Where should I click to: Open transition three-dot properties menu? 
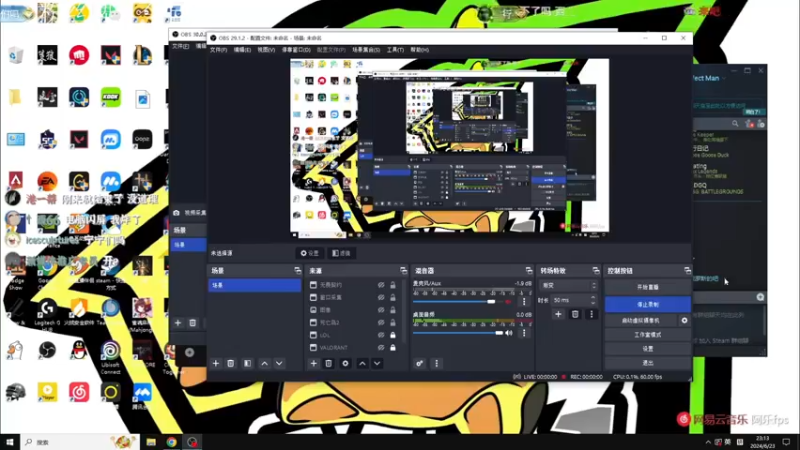pos(592,314)
